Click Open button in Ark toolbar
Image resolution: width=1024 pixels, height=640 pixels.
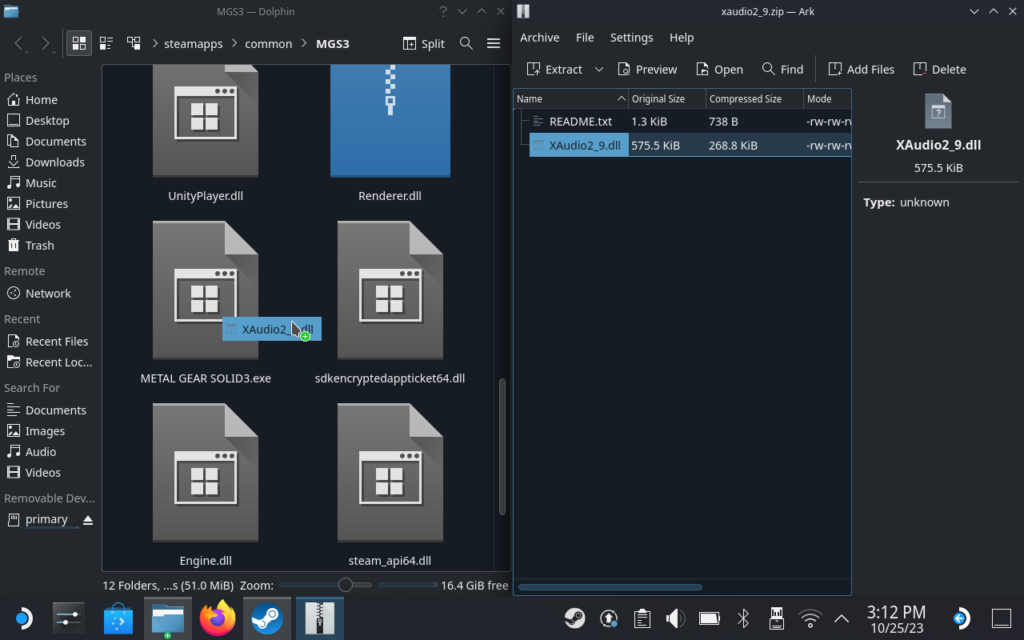click(x=719, y=69)
